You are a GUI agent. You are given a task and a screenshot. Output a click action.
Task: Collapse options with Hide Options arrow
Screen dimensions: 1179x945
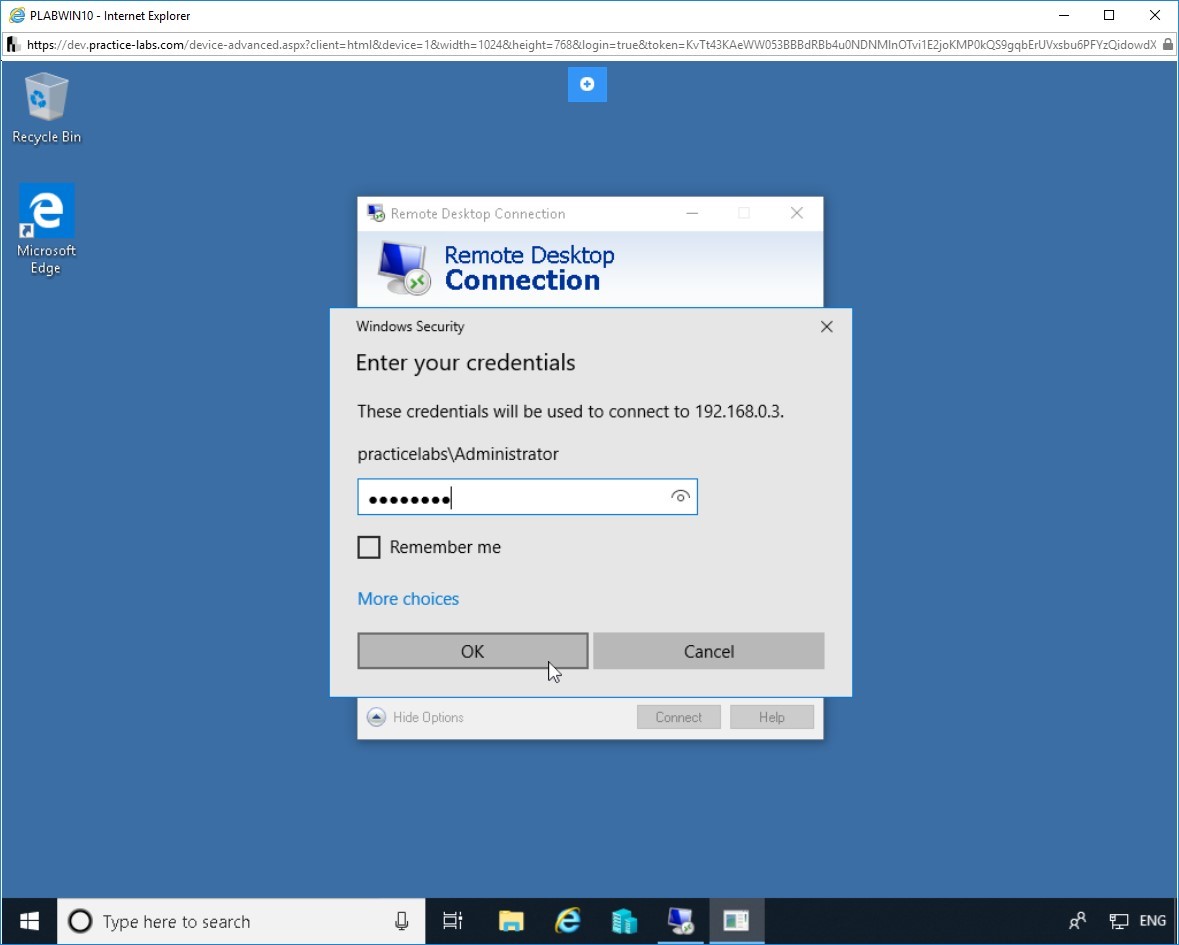coord(376,717)
